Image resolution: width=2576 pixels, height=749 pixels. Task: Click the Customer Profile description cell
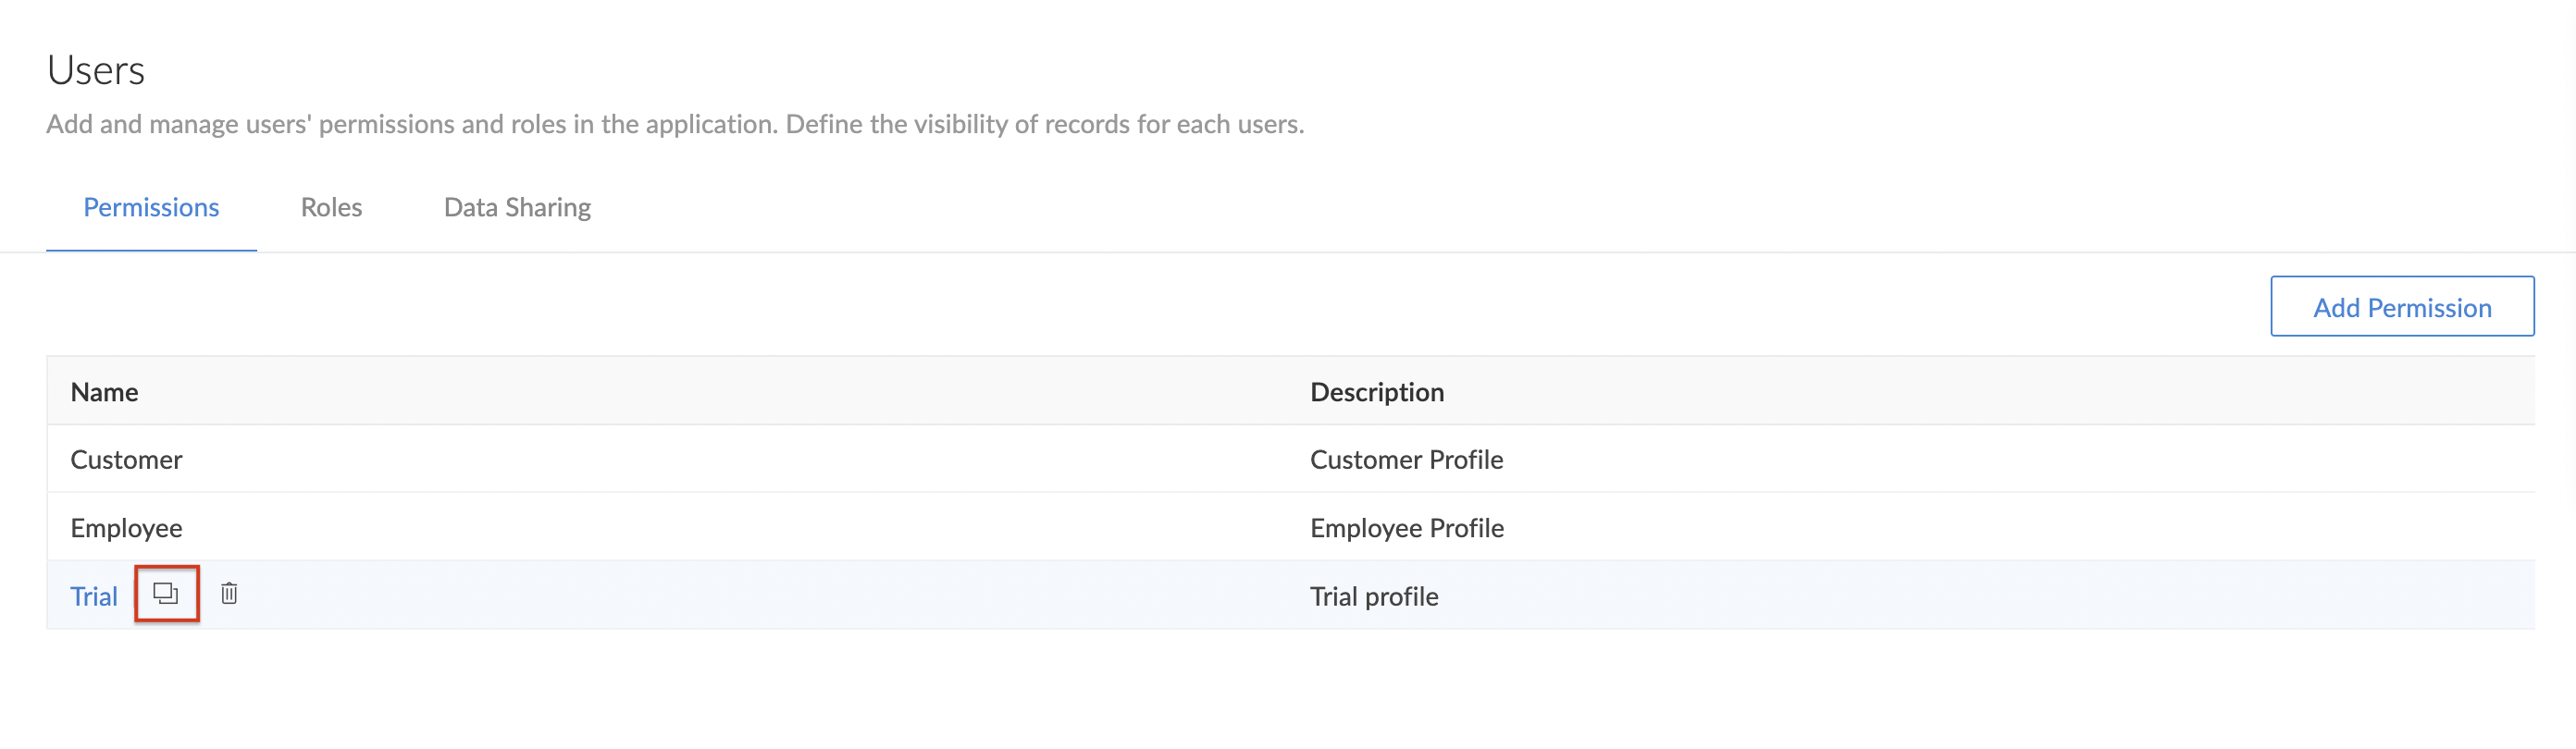[1406, 459]
